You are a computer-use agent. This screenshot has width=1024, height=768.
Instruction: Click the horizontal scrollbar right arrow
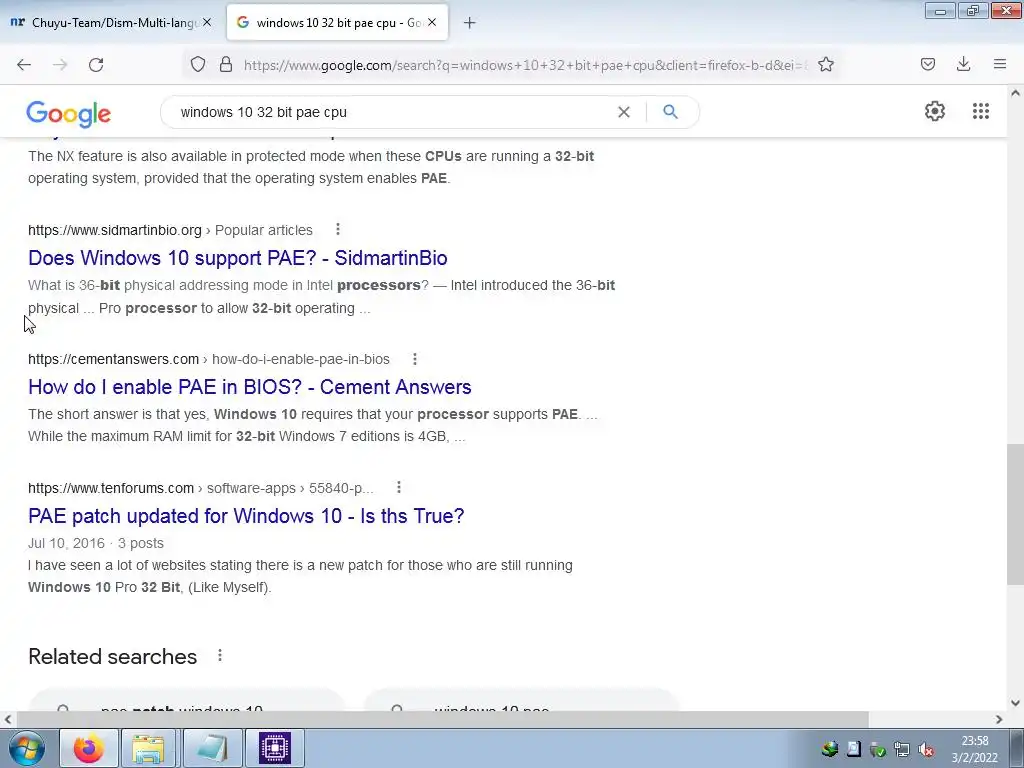click(x=999, y=720)
